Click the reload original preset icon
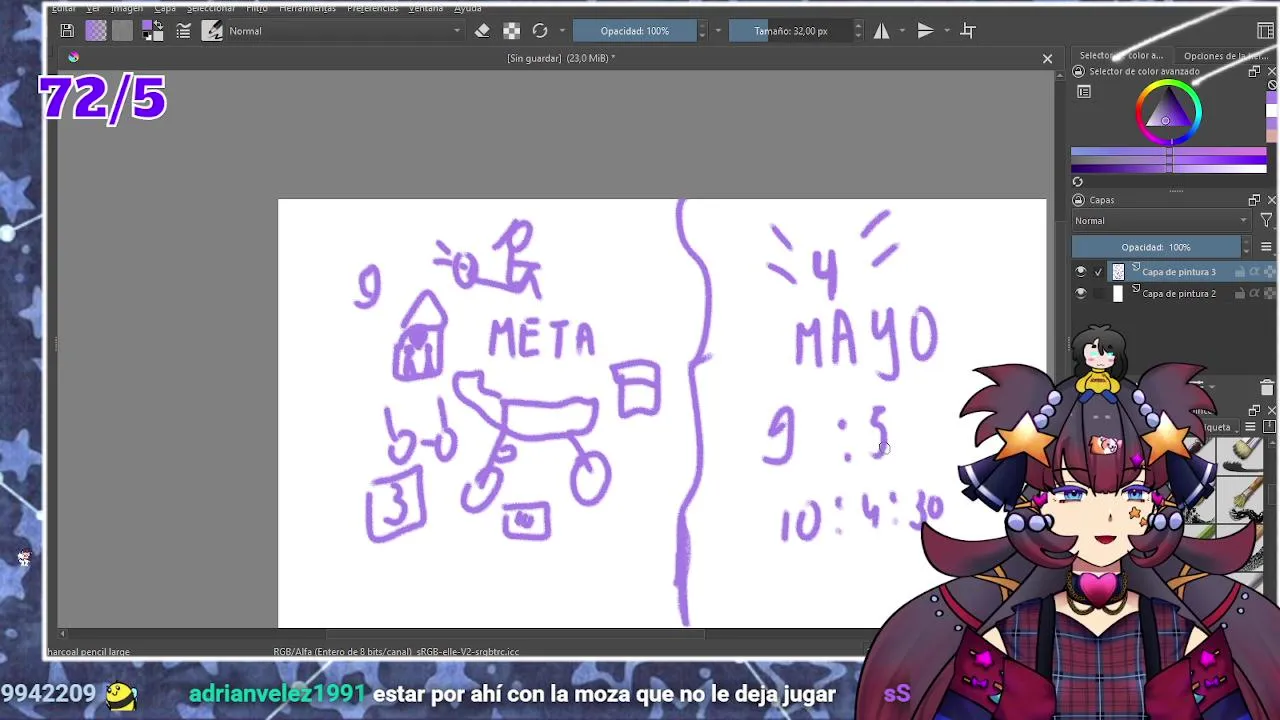The image size is (1280, 720). click(x=540, y=31)
